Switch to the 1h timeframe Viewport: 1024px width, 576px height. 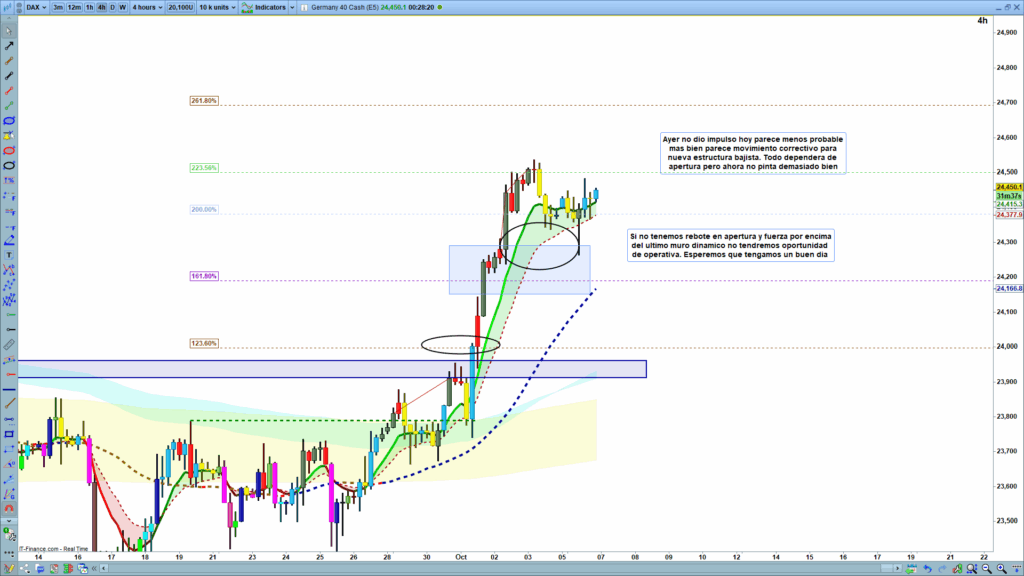tap(90, 7)
